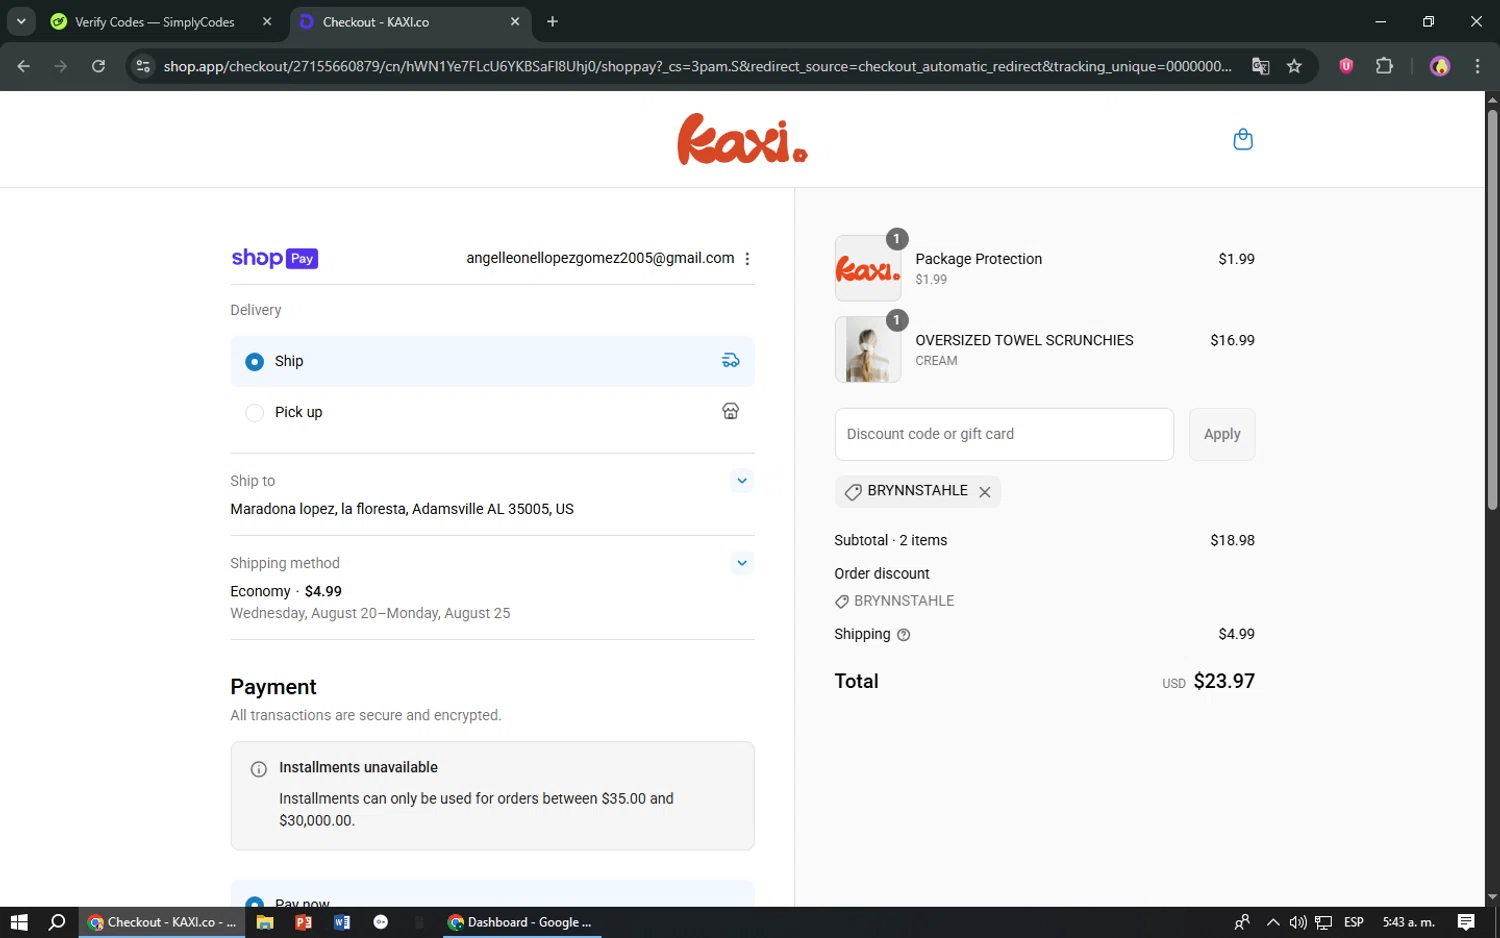Click the delivery truck icon on Ship
1500x938 pixels.
point(731,361)
